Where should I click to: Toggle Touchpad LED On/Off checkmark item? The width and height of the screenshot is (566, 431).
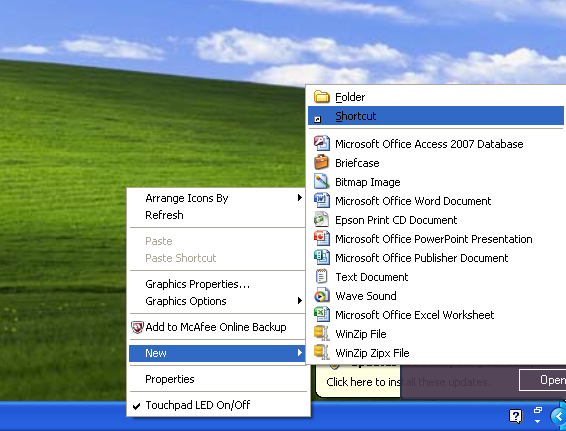point(218,405)
